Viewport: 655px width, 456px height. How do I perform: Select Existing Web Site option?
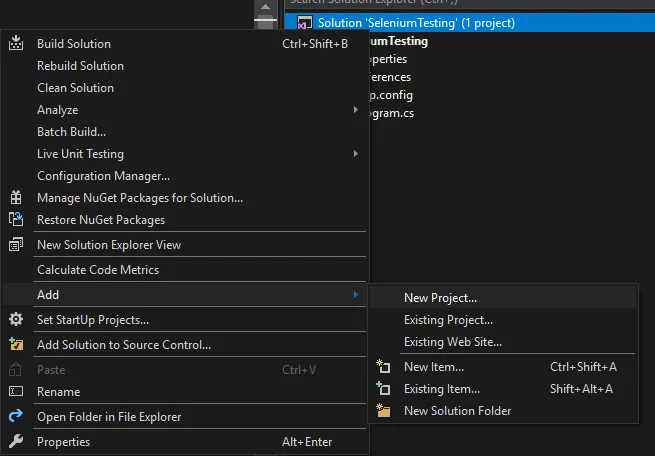[x=452, y=342]
